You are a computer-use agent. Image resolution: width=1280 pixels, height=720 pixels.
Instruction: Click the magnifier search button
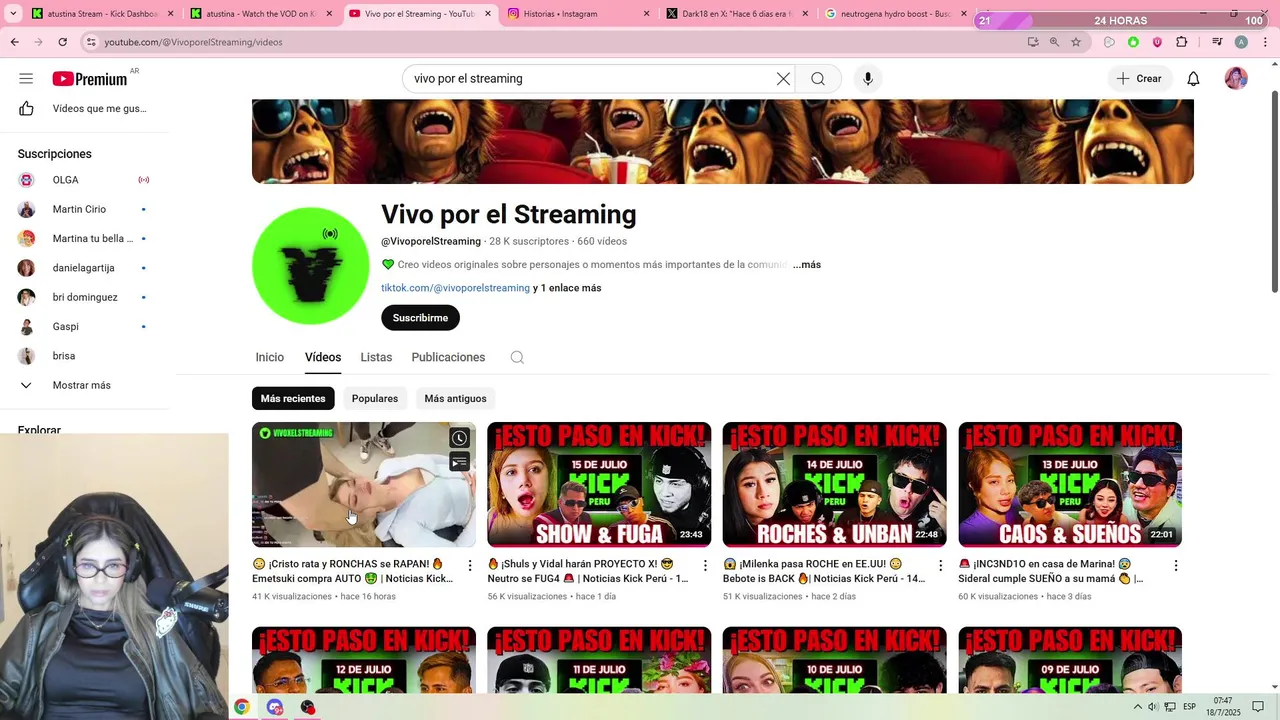818,79
